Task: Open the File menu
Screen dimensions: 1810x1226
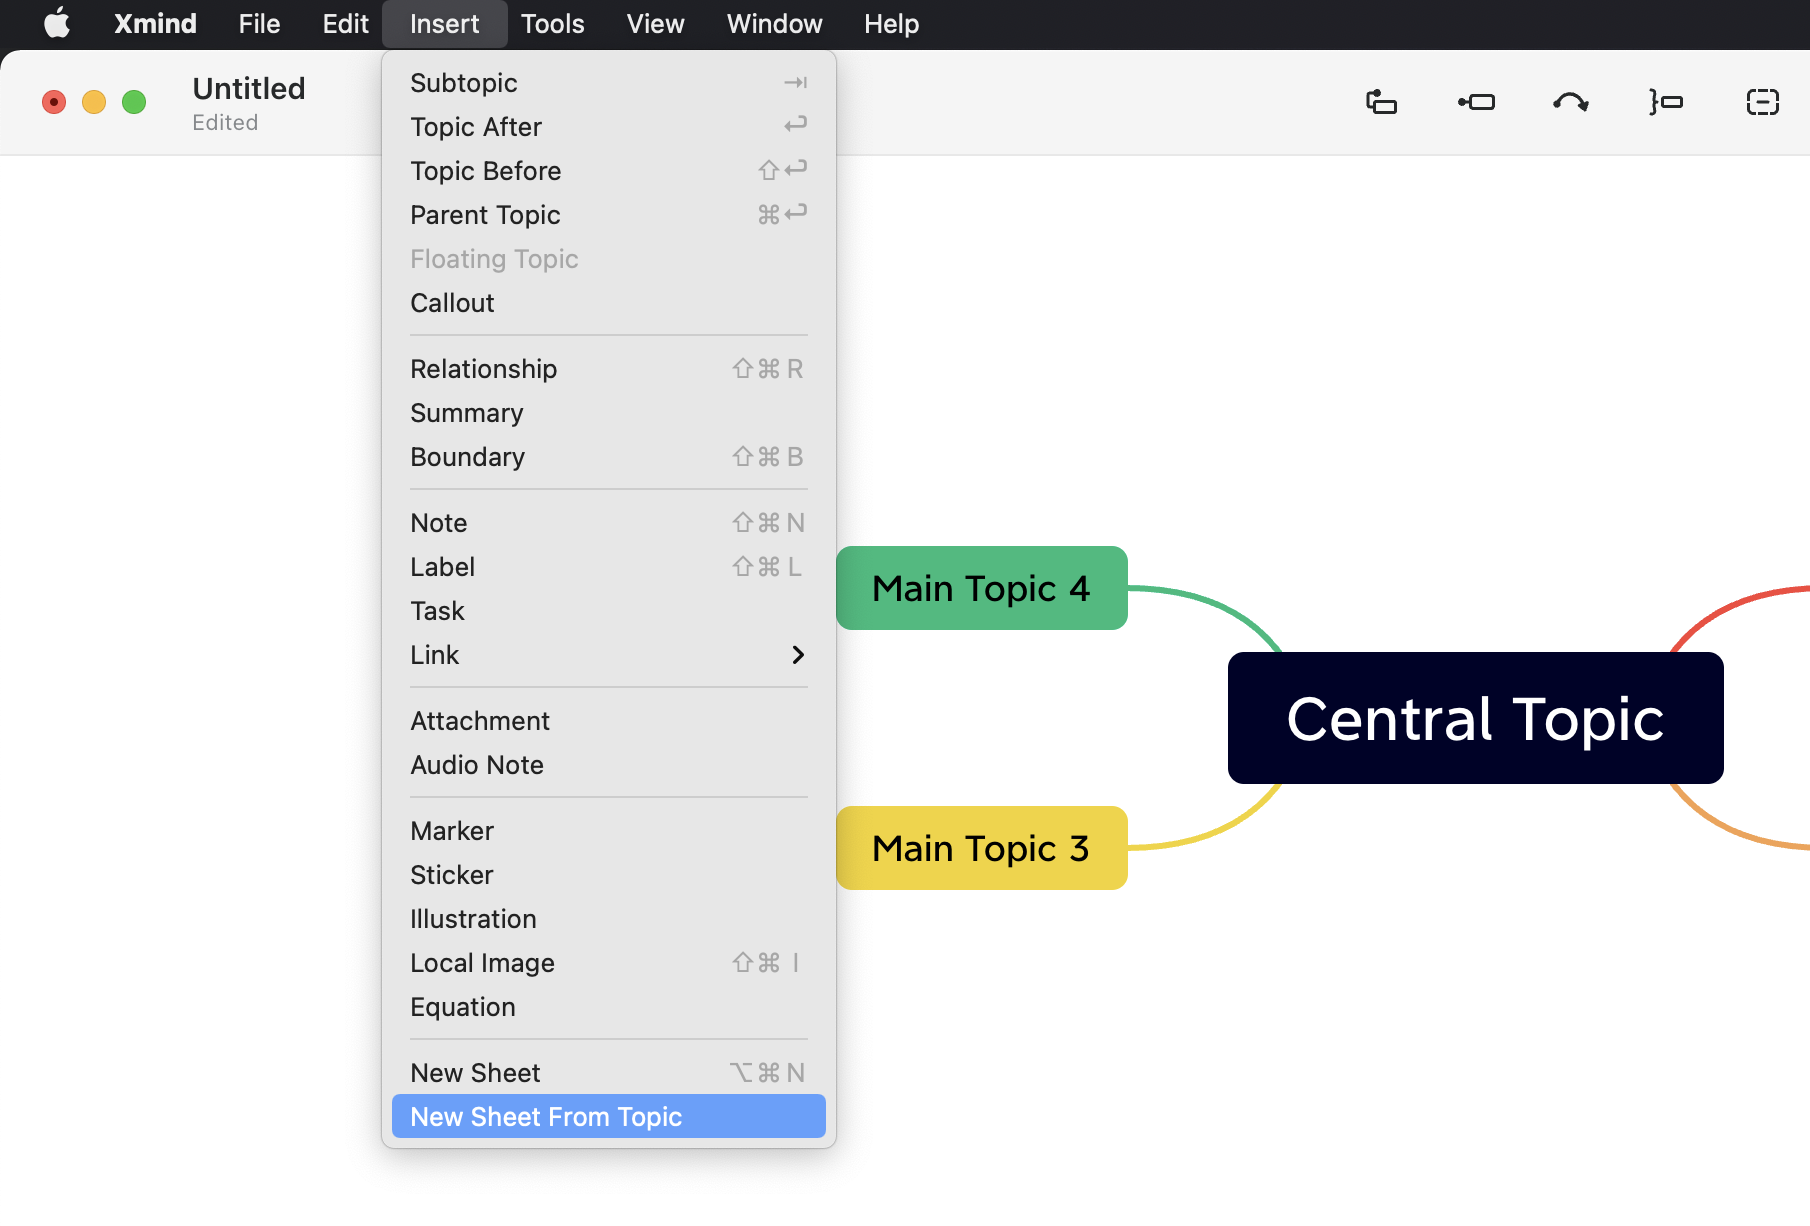Action: click(x=259, y=23)
